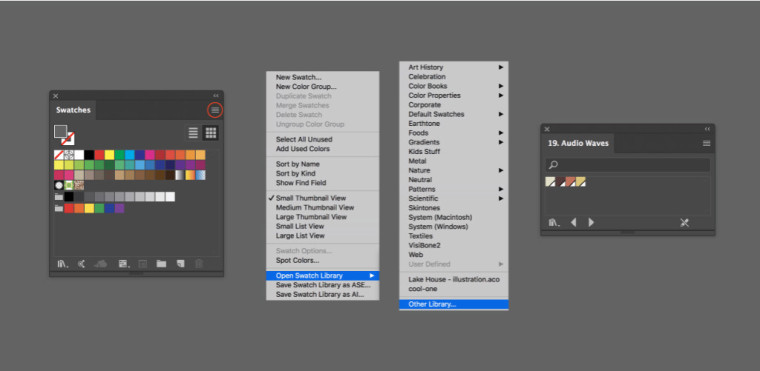Select the blue sky gradient swatch

(200, 175)
